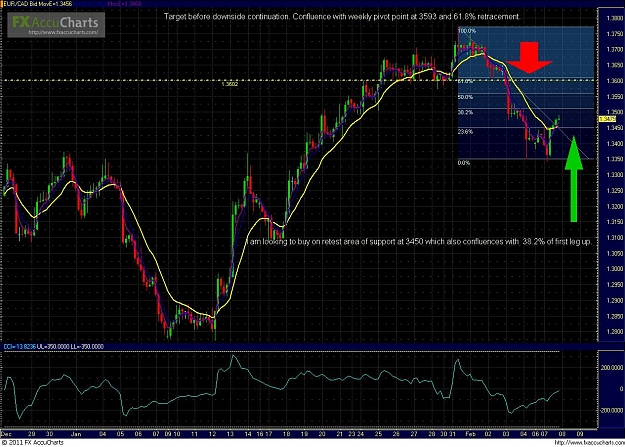Select the 100.0% Fibonacci level label
The height and width of the screenshot is (447, 625).
467,31
